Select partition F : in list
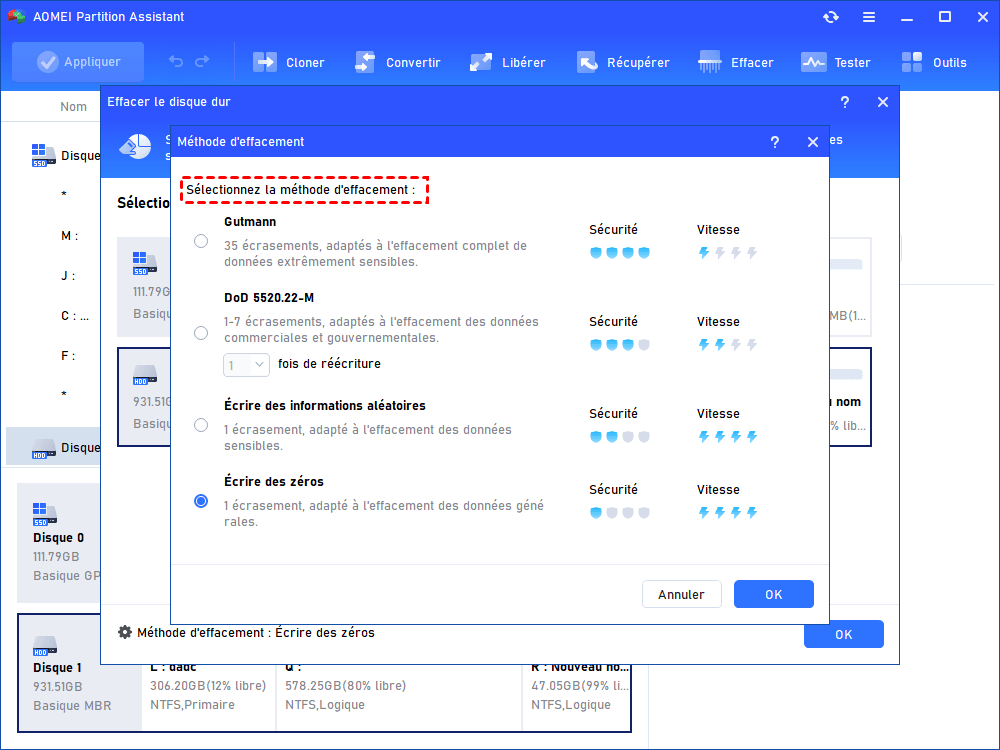The width and height of the screenshot is (1000, 750). [x=68, y=356]
